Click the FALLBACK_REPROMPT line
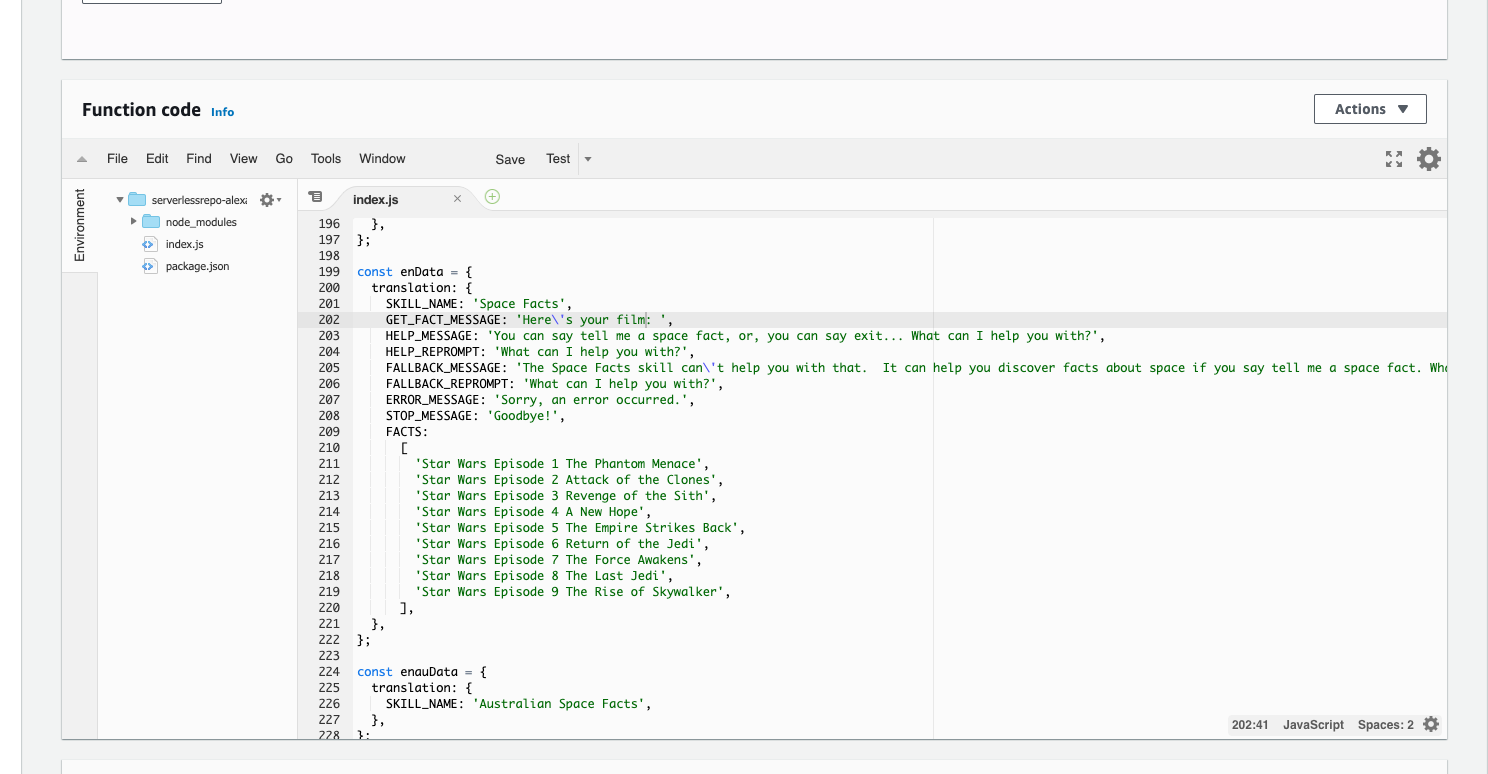The height and width of the screenshot is (774, 1488). coord(554,384)
